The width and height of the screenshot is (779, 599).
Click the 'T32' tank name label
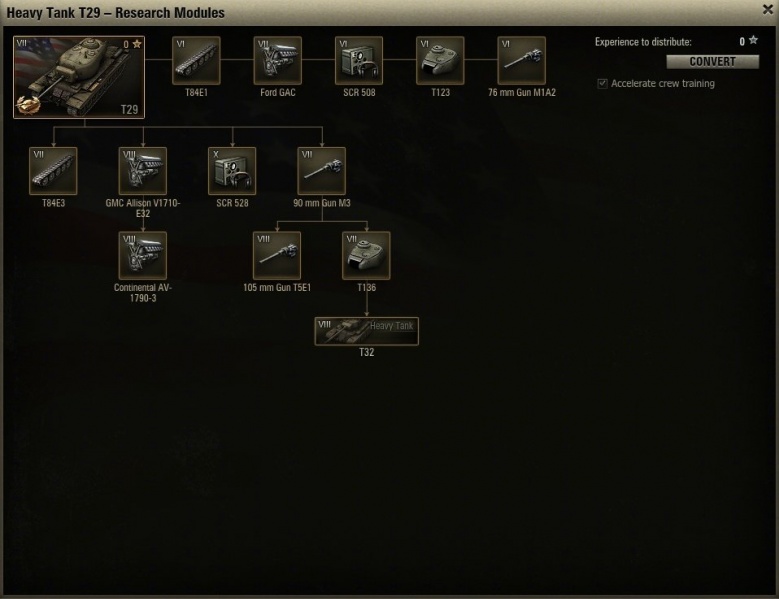click(367, 353)
